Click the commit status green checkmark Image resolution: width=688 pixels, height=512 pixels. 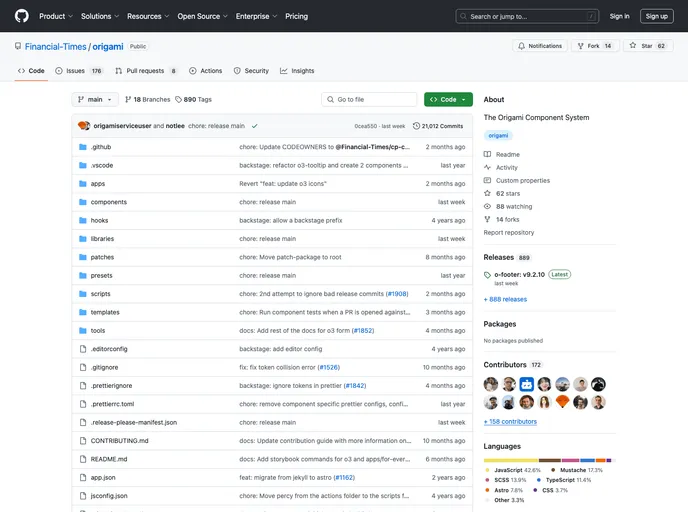[254, 126]
